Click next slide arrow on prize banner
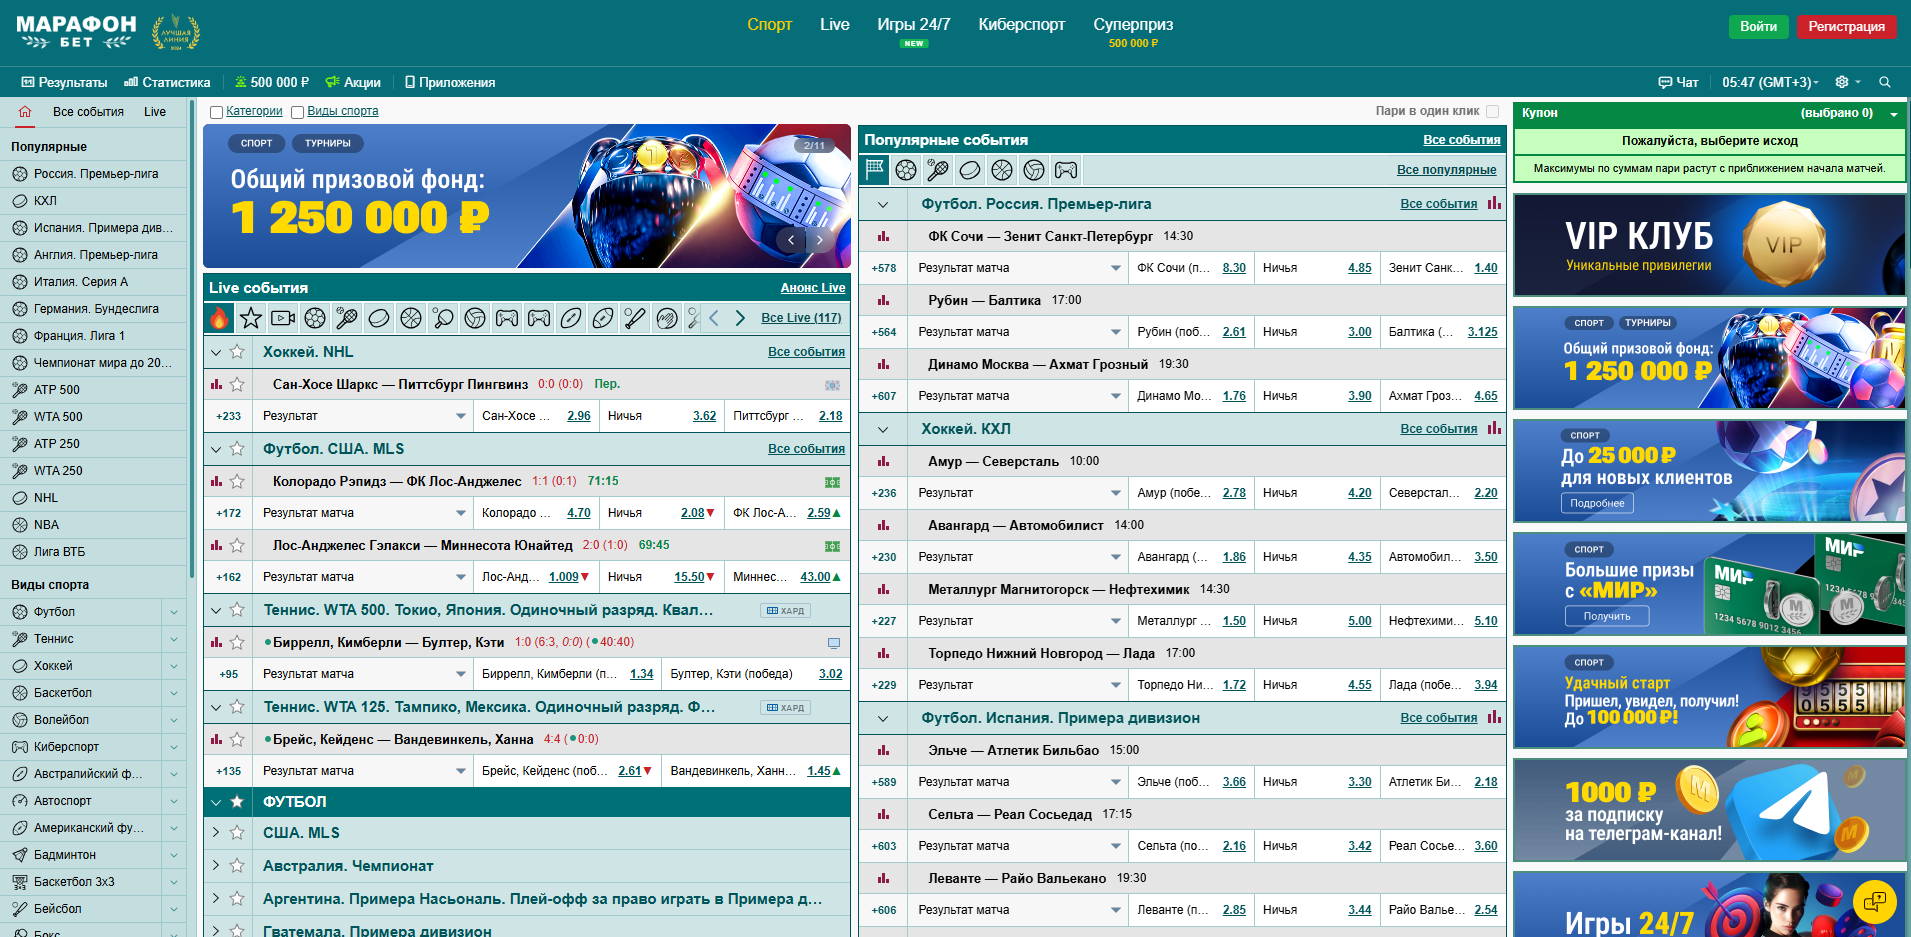The height and width of the screenshot is (937, 1911). (820, 240)
